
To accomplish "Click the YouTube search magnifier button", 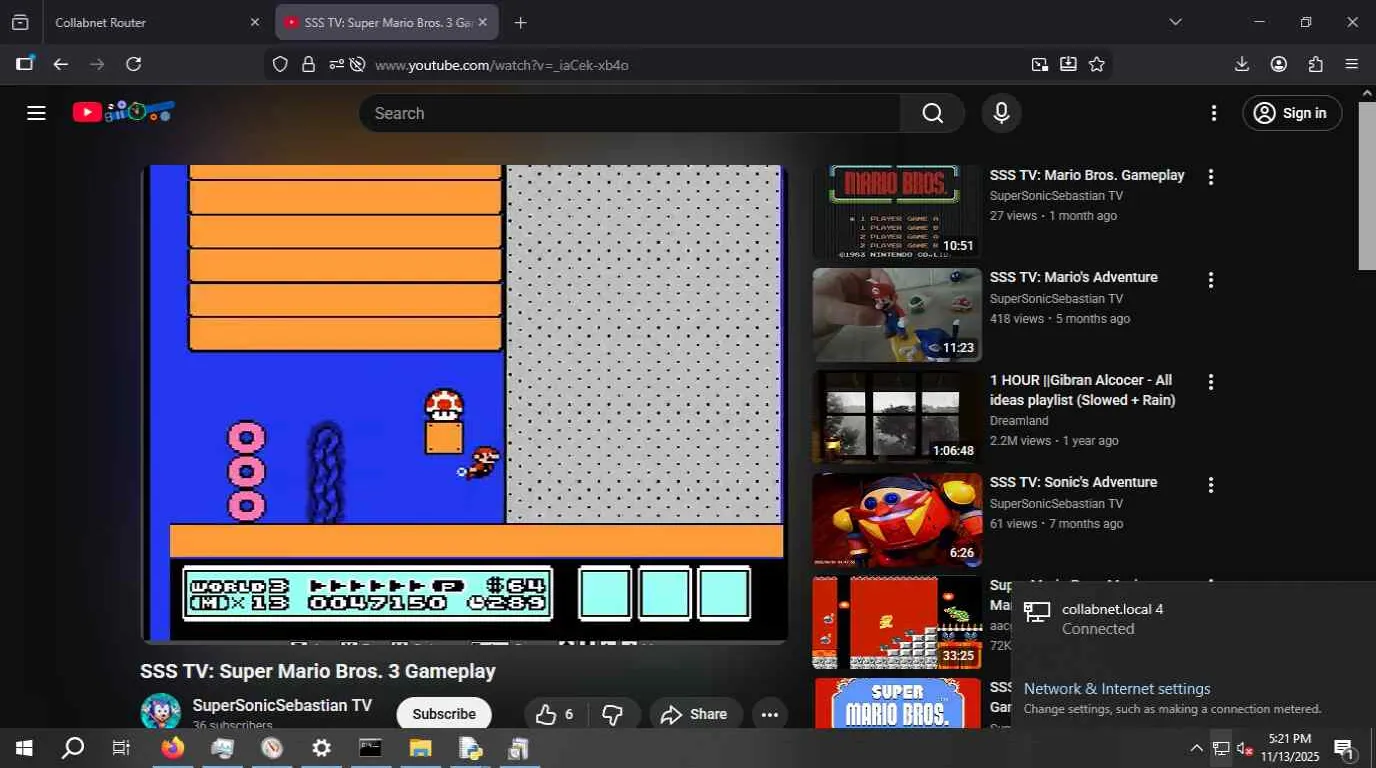I will pyautogui.click(x=932, y=113).
